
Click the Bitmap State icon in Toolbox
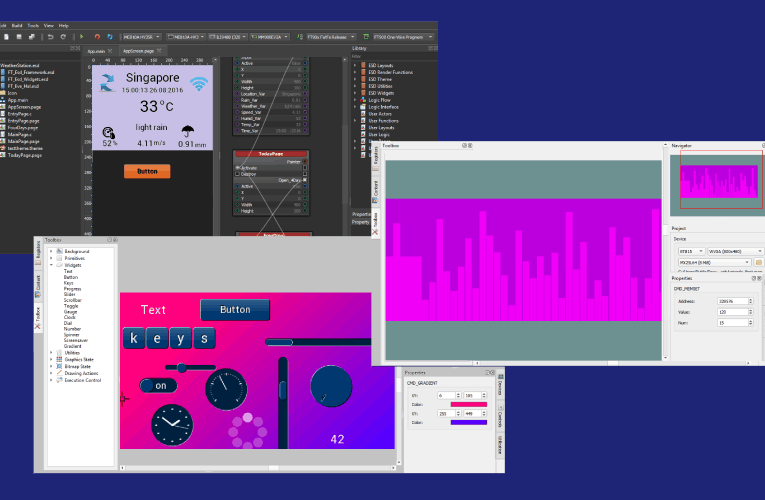(x=59, y=366)
